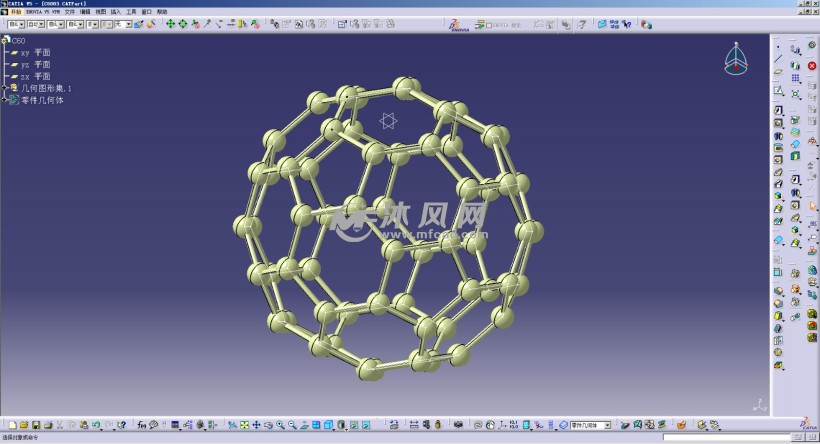Open the 编辑 (Edit) menu
The width and height of the screenshot is (820, 444).
point(85,12)
